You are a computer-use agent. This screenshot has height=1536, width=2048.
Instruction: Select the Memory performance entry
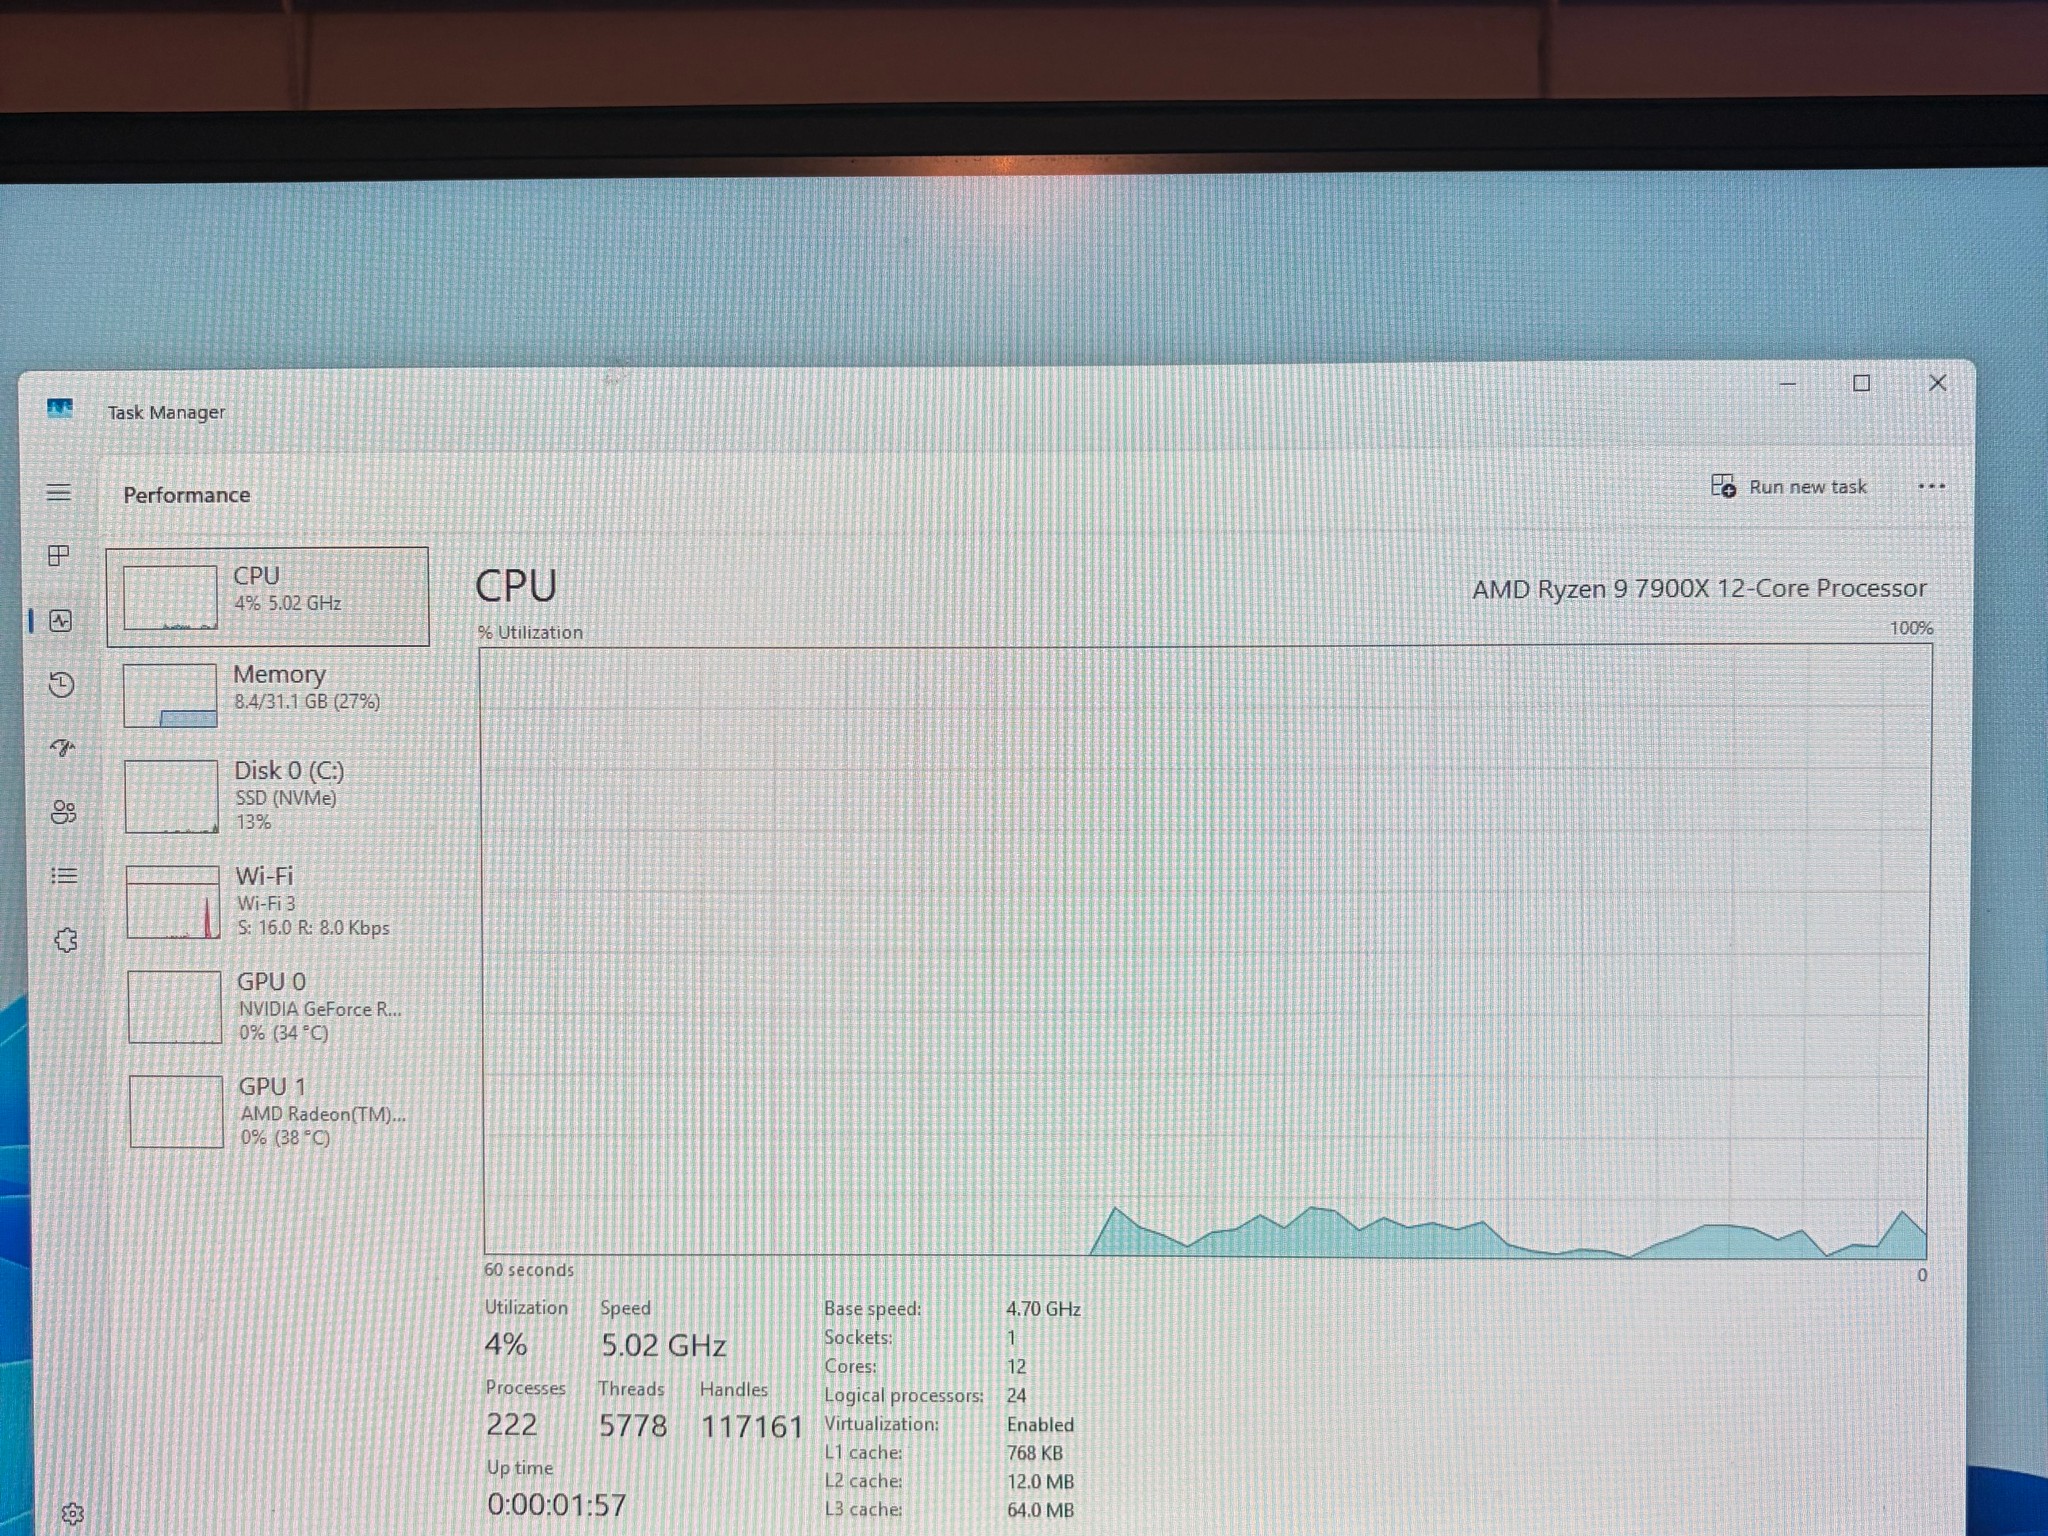[268, 695]
